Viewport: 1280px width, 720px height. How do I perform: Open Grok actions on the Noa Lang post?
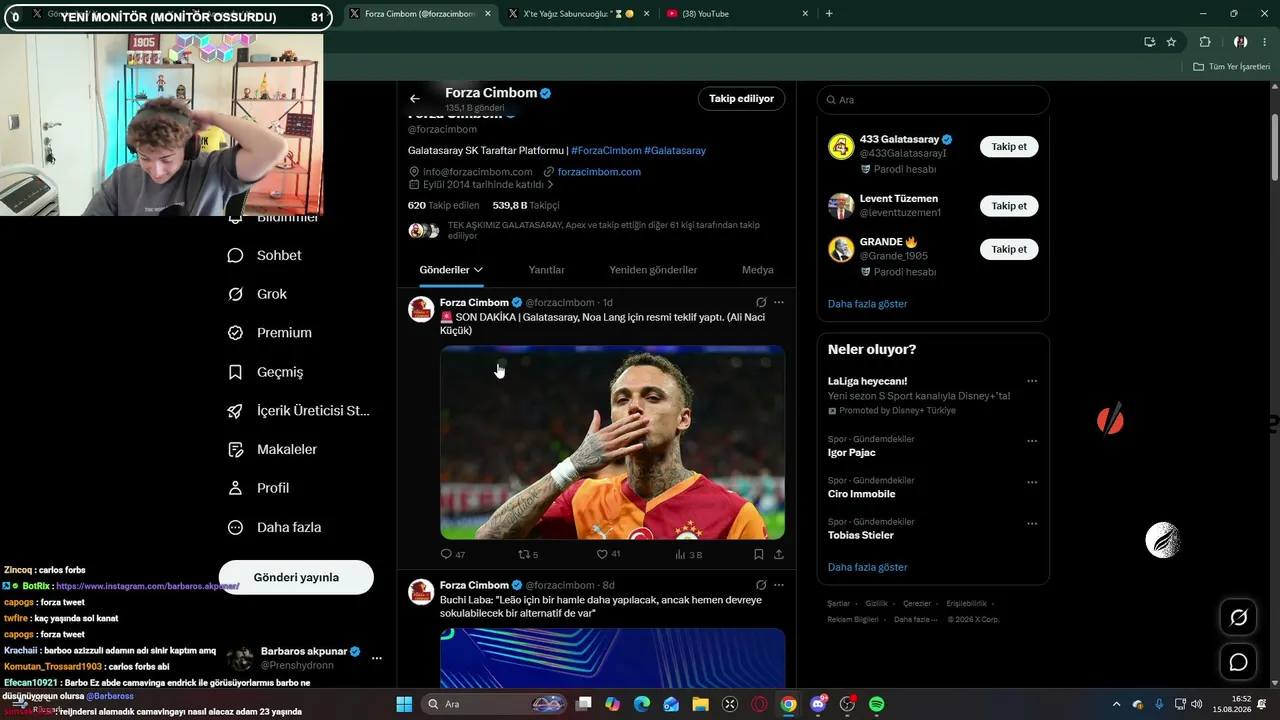point(761,302)
